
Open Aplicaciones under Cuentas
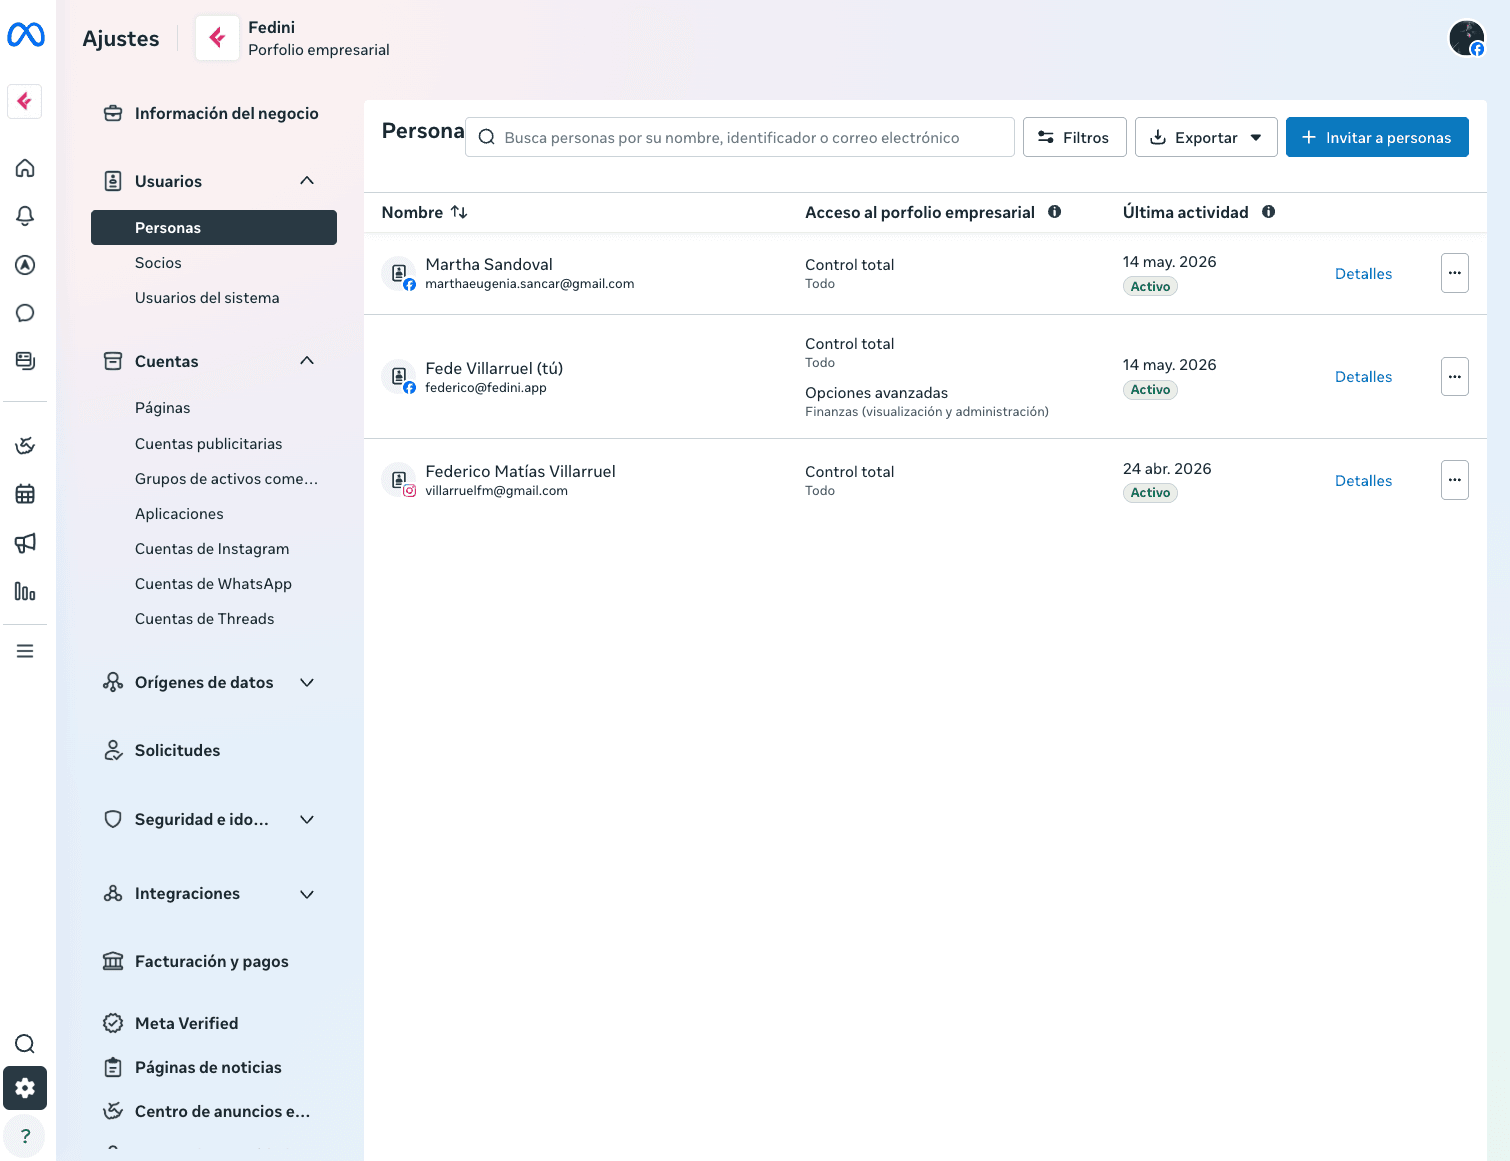(x=179, y=513)
